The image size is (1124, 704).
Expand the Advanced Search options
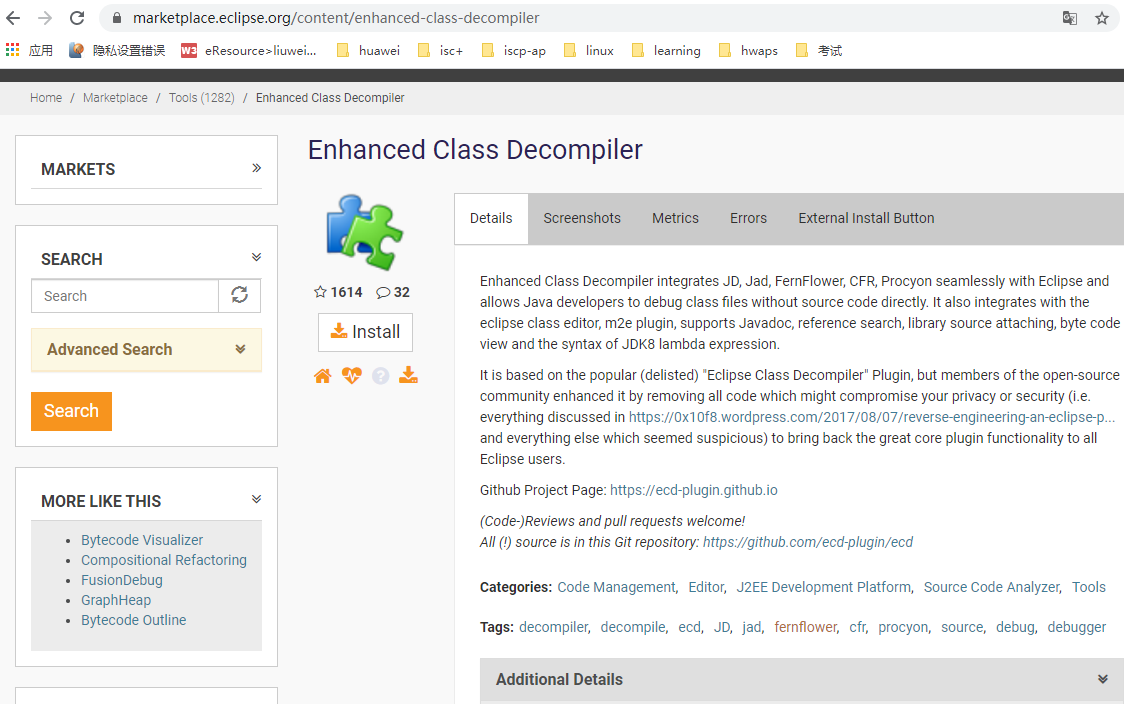click(x=146, y=350)
